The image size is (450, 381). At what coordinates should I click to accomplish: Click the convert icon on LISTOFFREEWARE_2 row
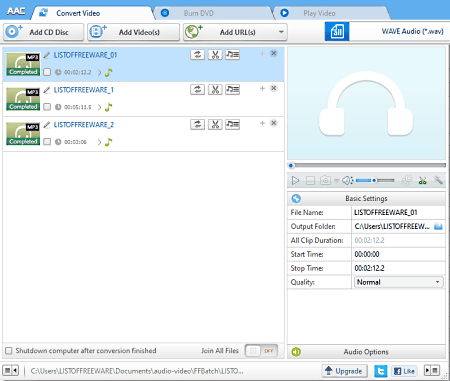point(198,124)
